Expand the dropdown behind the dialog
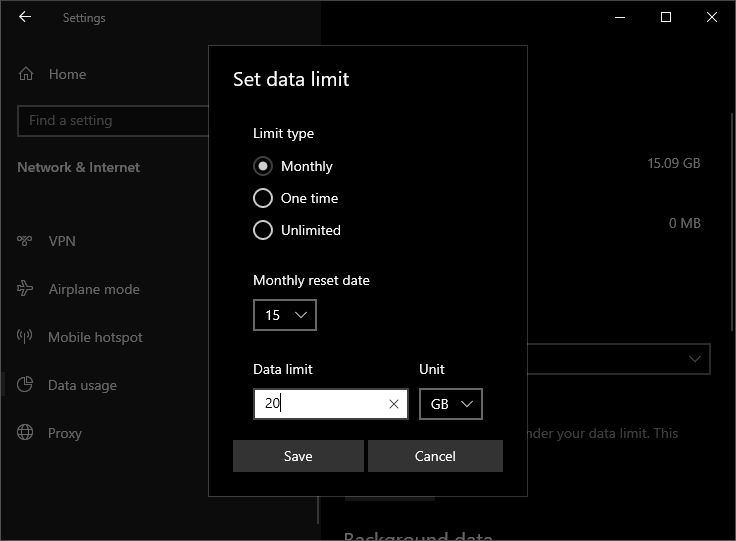This screenshot has width=736, height=541. pyautogui.click(x=693, y=358)
